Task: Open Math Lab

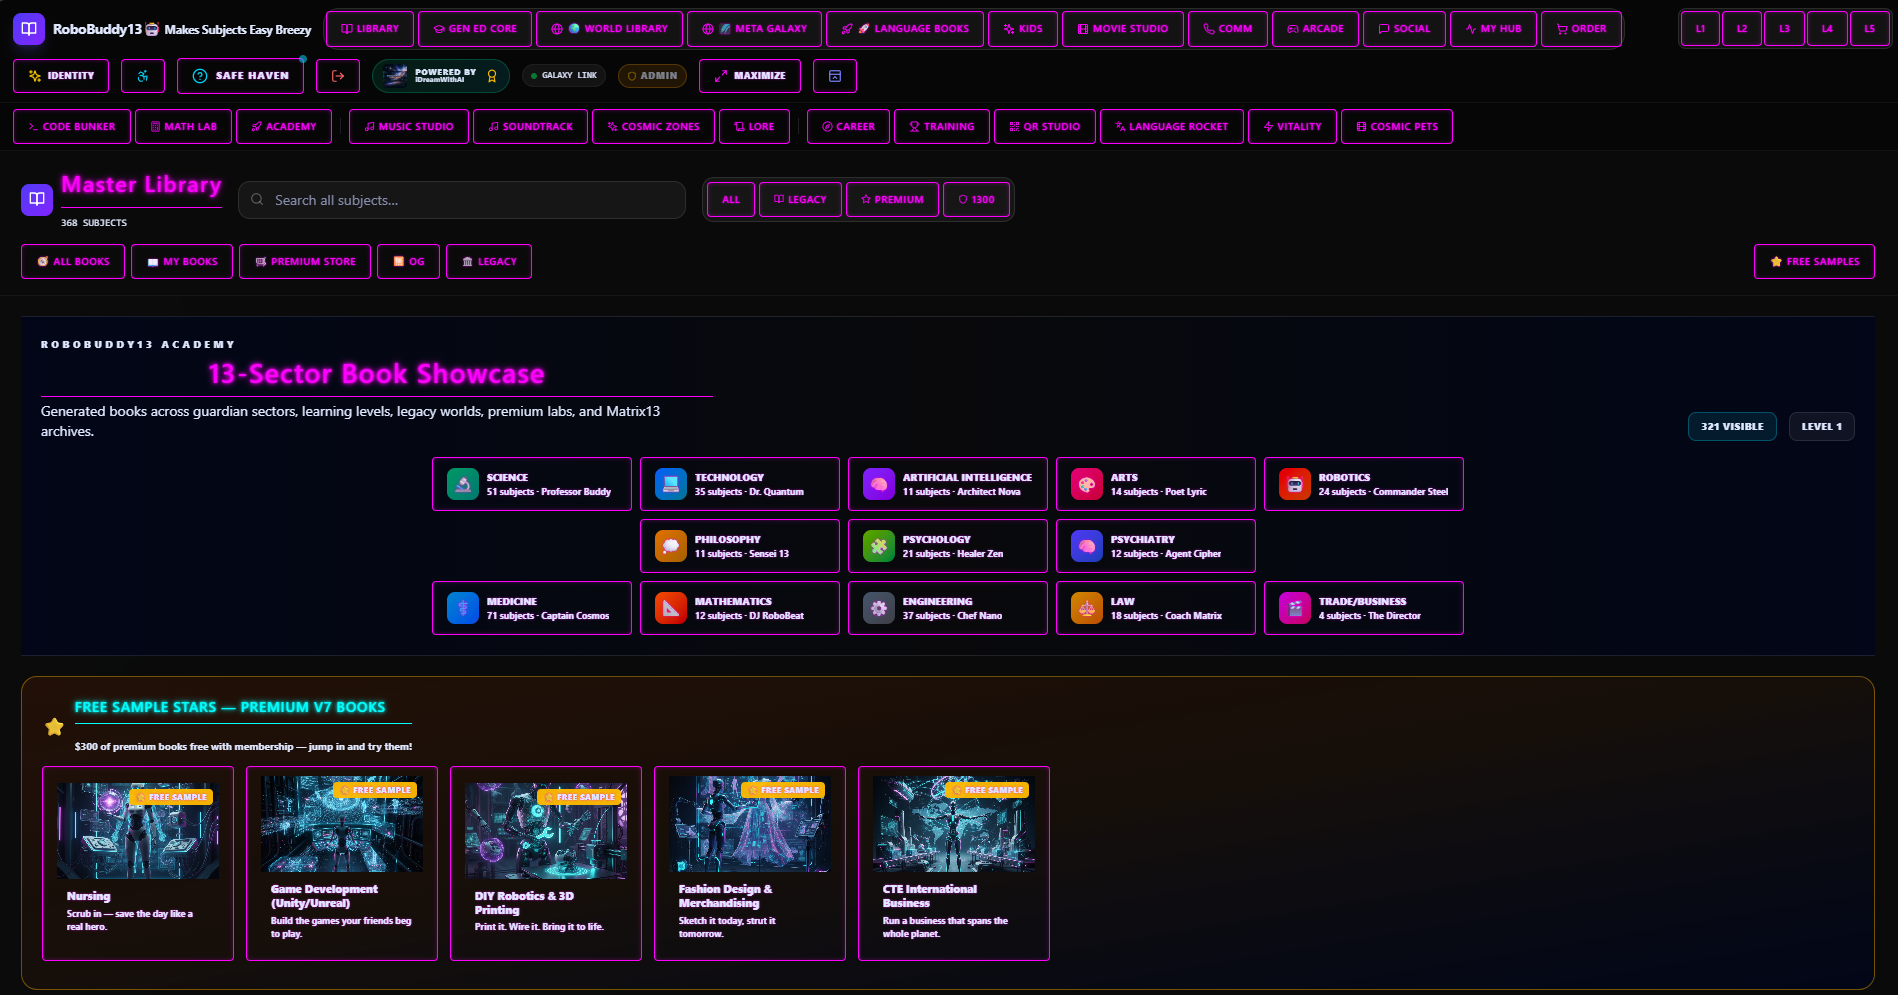Action: 183,127
